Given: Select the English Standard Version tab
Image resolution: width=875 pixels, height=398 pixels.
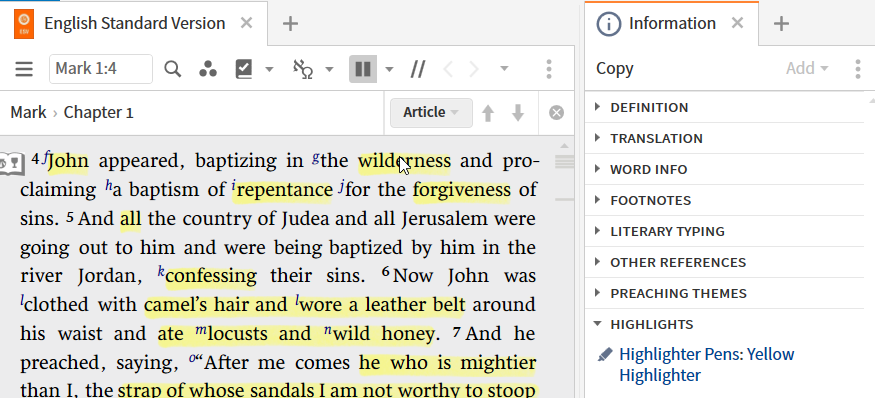Looking at the screenshot, I should click(134, 23).
